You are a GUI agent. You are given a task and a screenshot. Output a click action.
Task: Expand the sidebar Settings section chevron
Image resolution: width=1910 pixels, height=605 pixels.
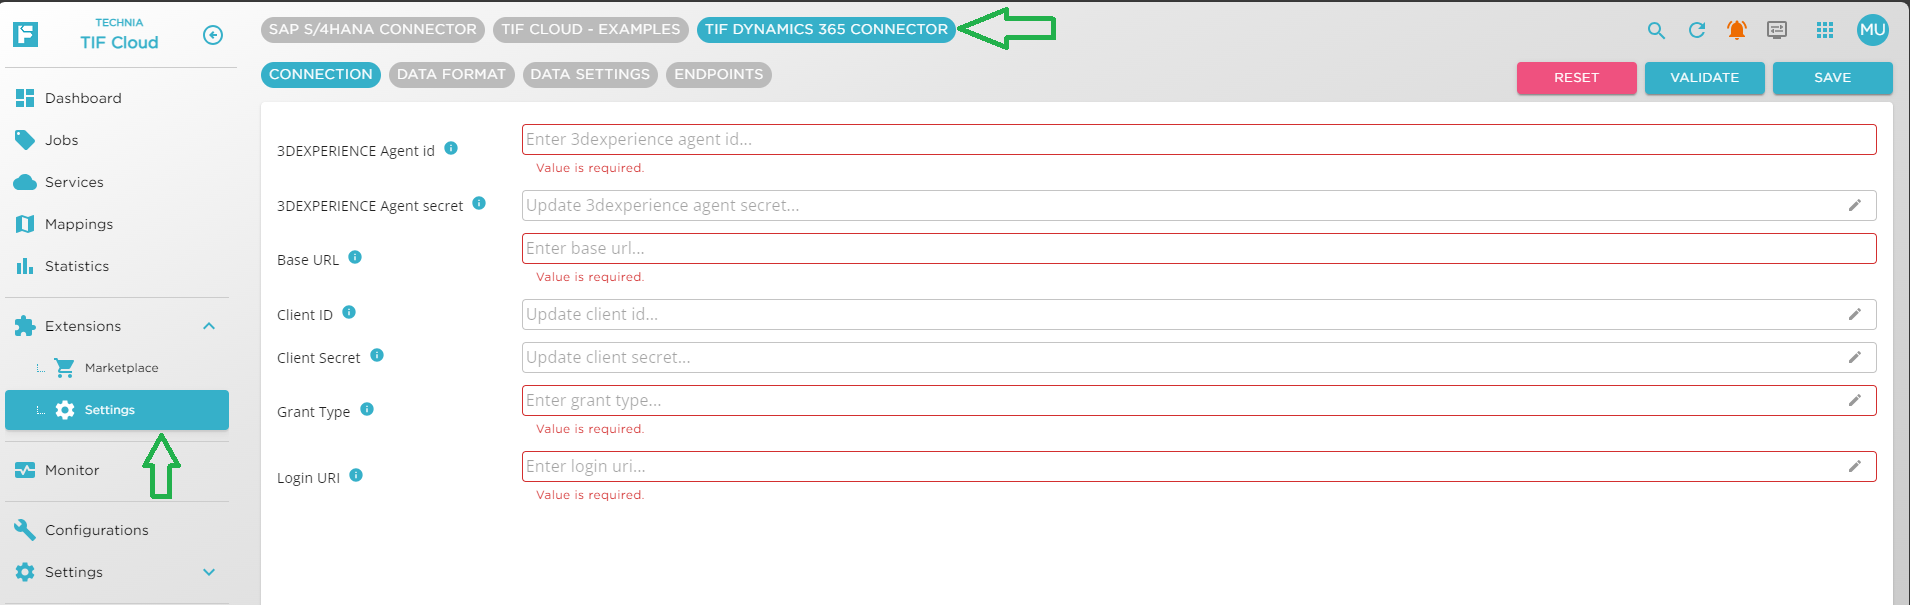point(209,572)
